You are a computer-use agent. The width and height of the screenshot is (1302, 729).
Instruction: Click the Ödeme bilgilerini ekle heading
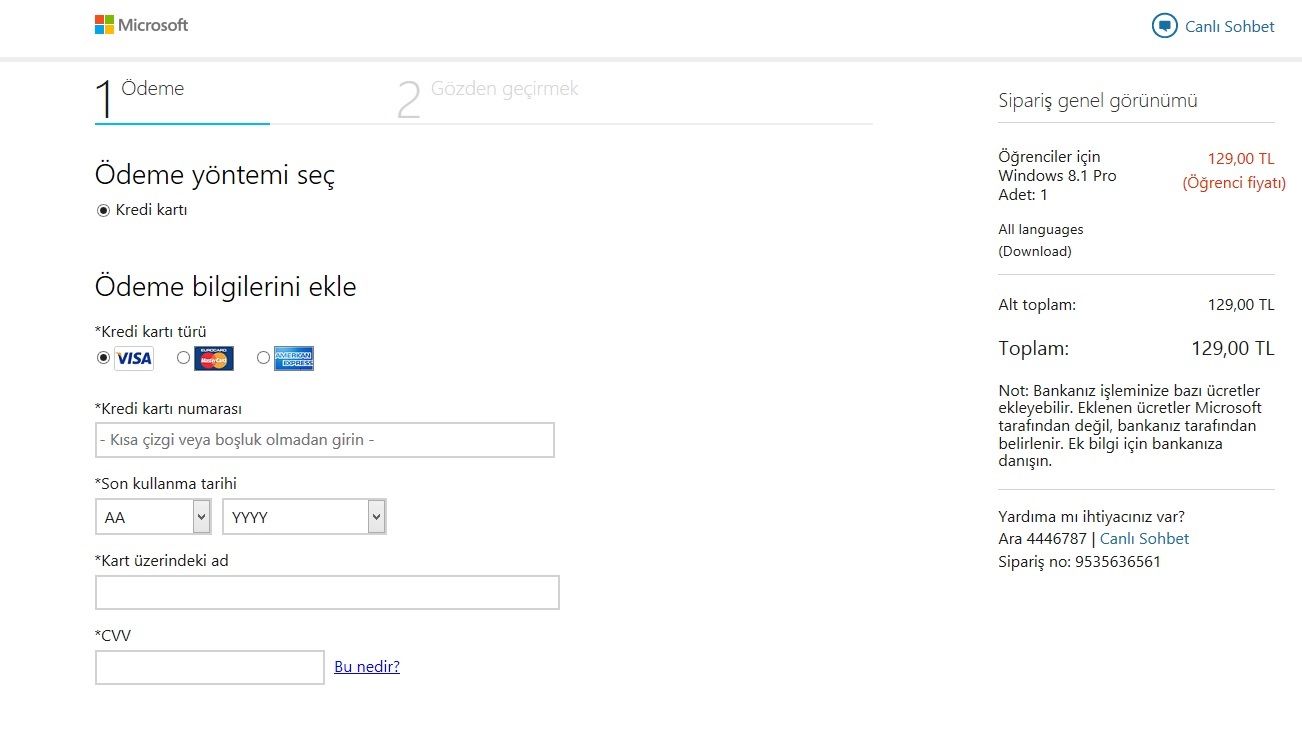[226, 287]
